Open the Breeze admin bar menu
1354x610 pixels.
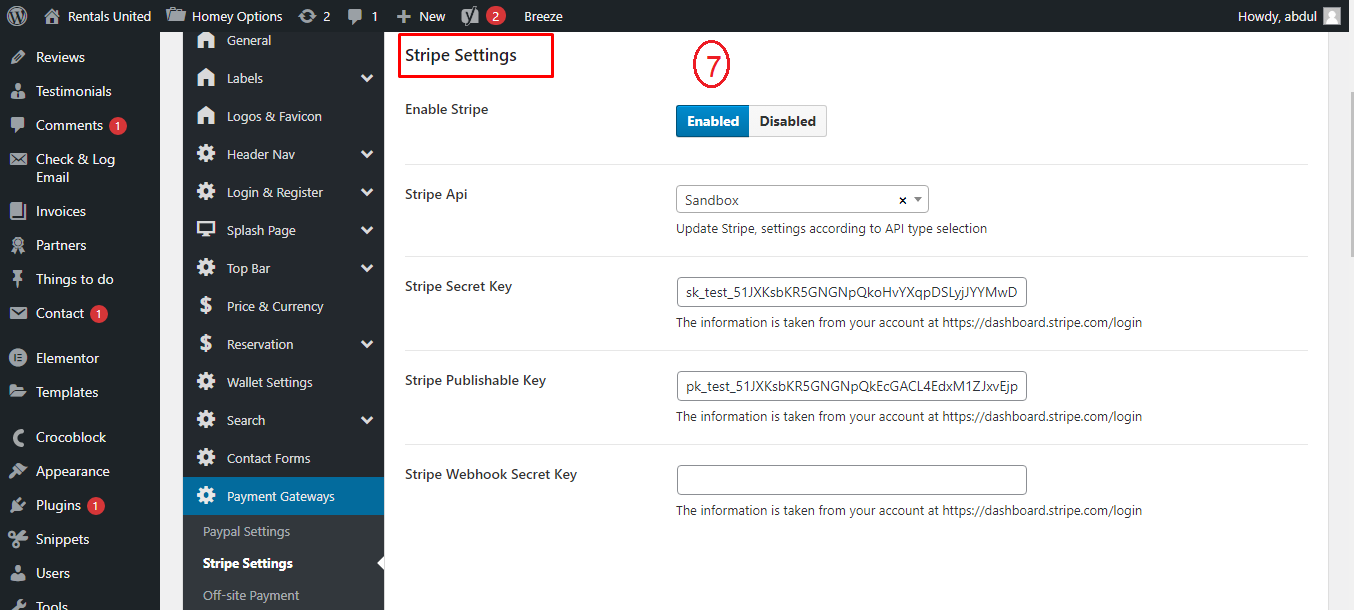[543, 16]
